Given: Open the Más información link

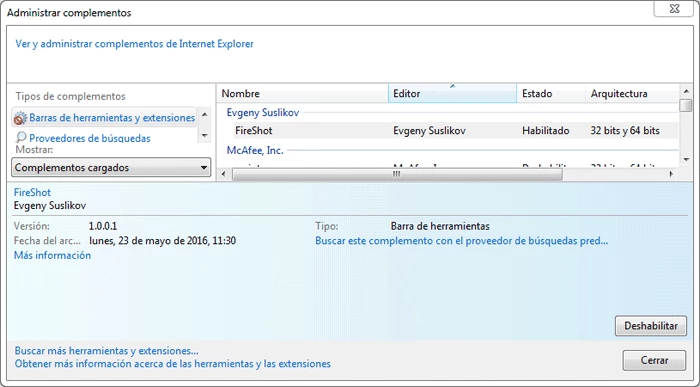Looking at the screenshot, I should 52,255.
